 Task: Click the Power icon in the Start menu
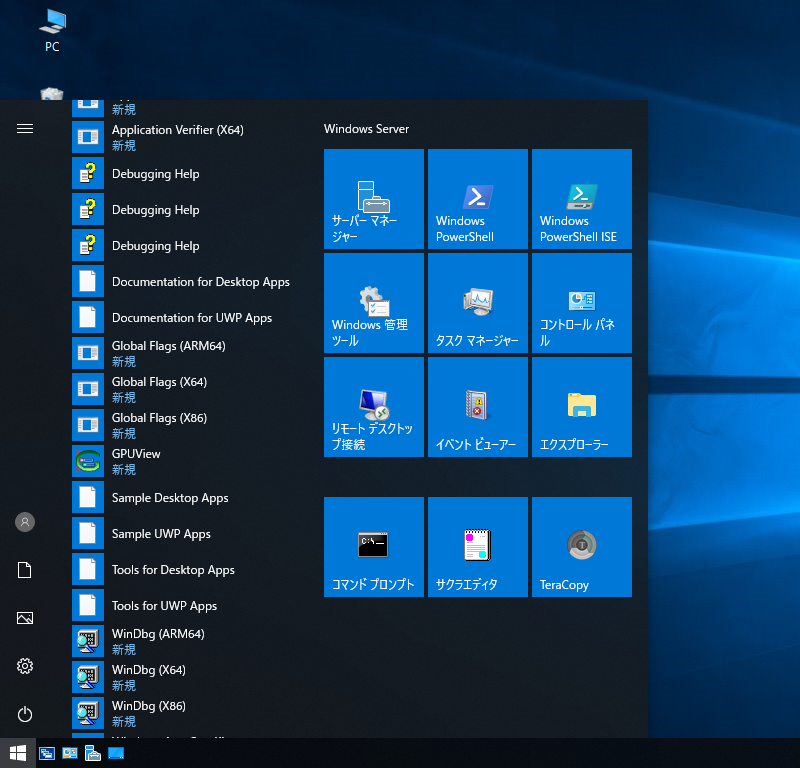[x=24, y=714]
